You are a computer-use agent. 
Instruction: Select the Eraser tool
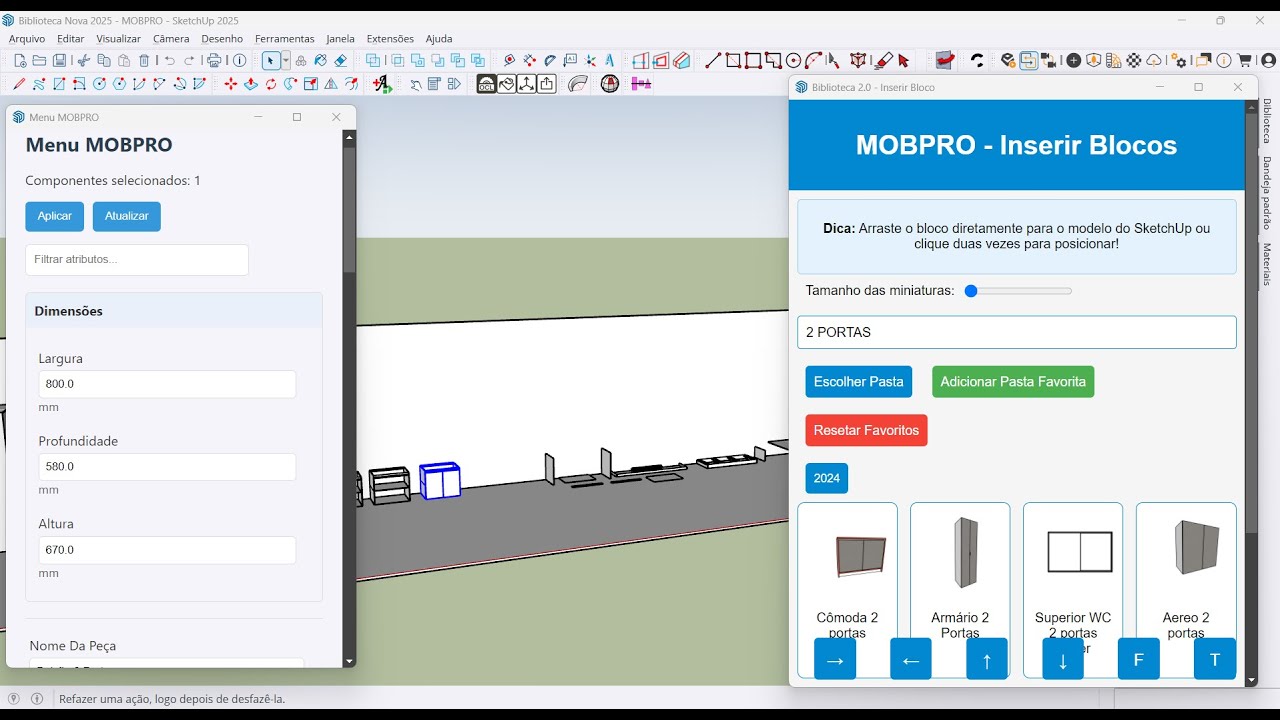point(340,60)
